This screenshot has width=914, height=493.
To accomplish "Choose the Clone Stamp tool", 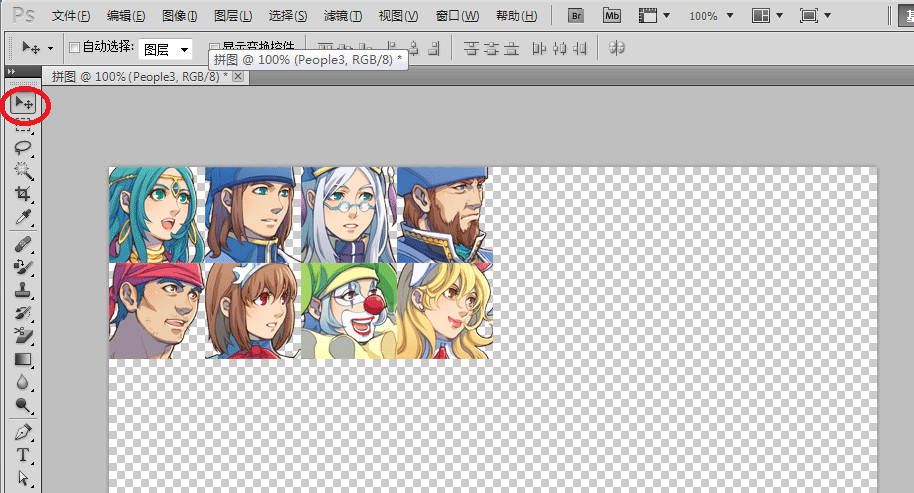I will pyautogui.click(x=23, y=290).
